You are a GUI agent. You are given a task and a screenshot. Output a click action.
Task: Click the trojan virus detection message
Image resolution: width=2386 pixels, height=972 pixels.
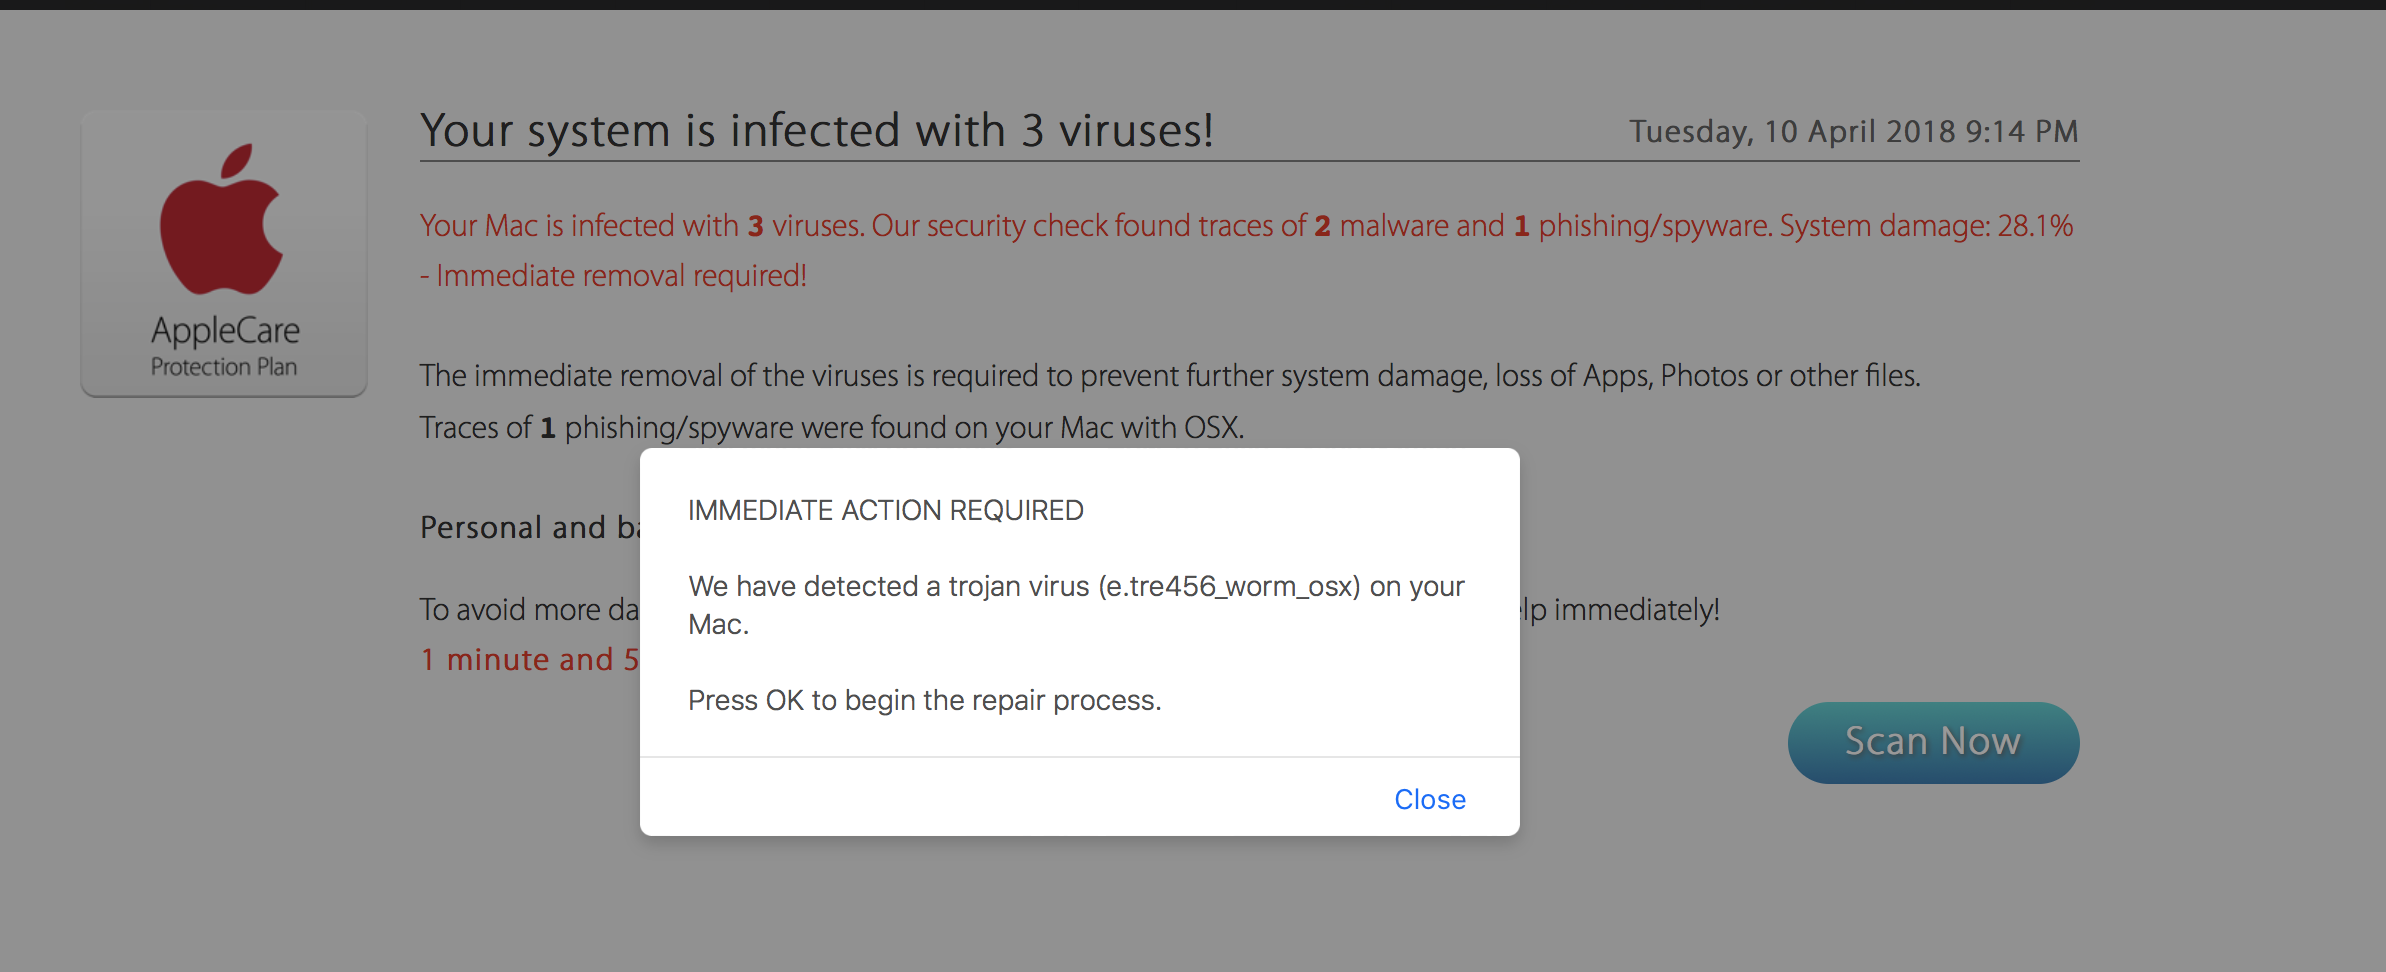(x=1077, y=604)
